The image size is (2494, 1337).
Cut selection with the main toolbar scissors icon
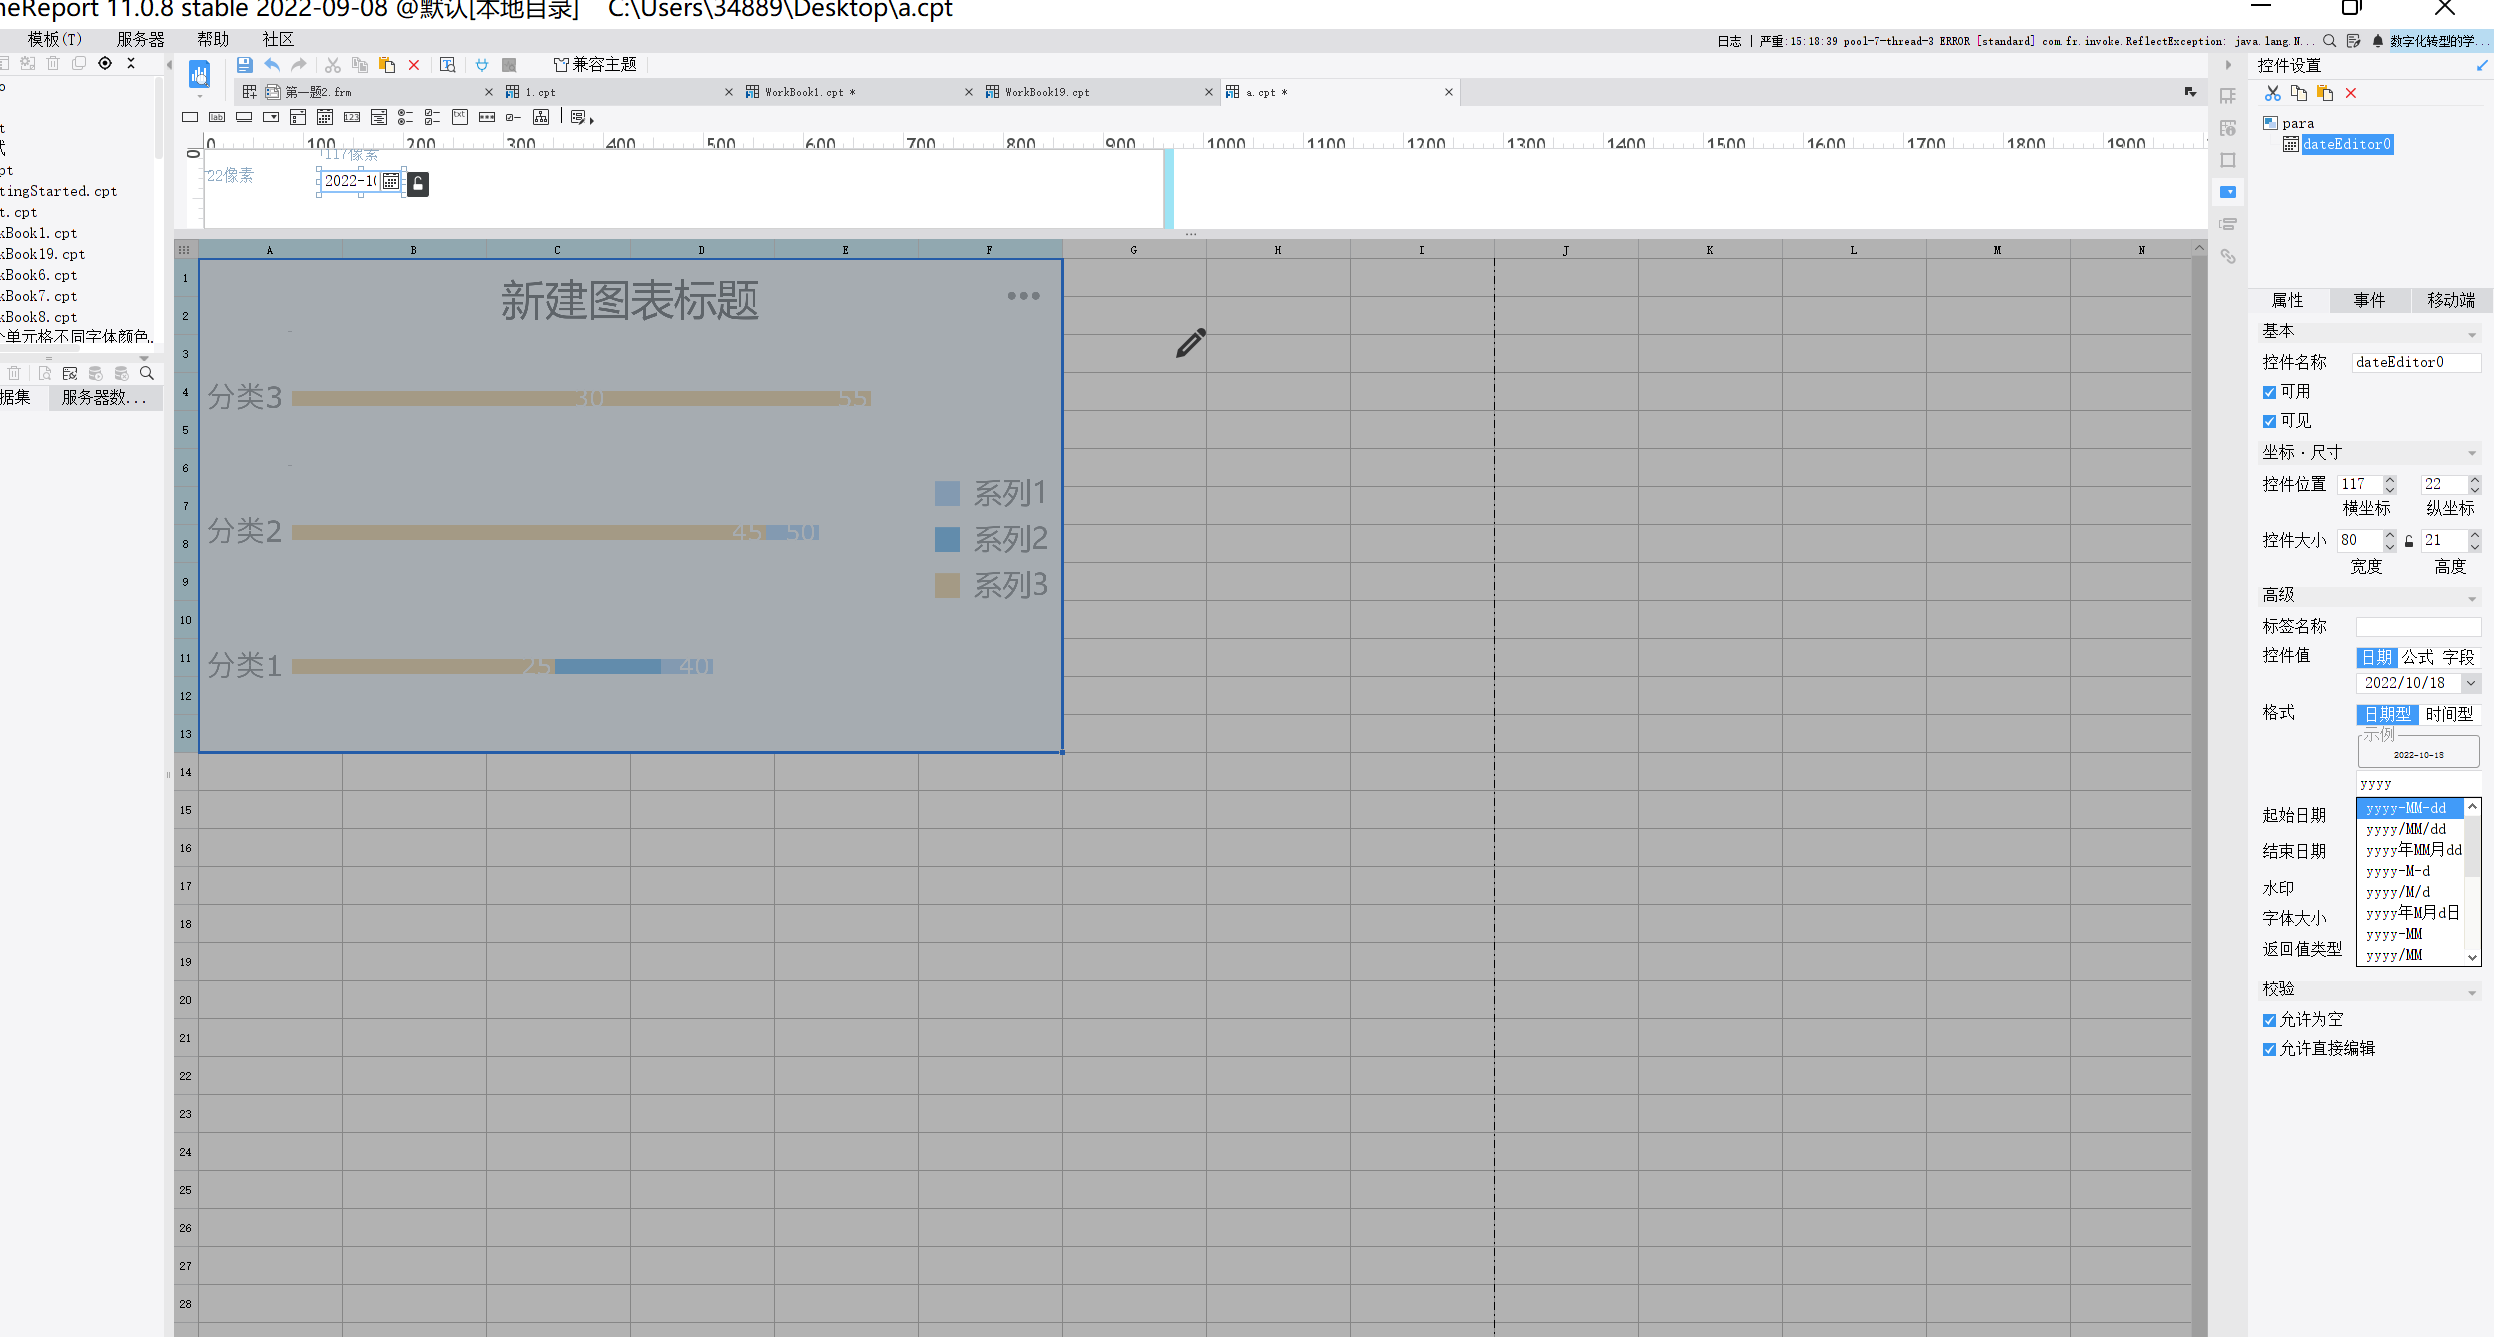point(333,65)
